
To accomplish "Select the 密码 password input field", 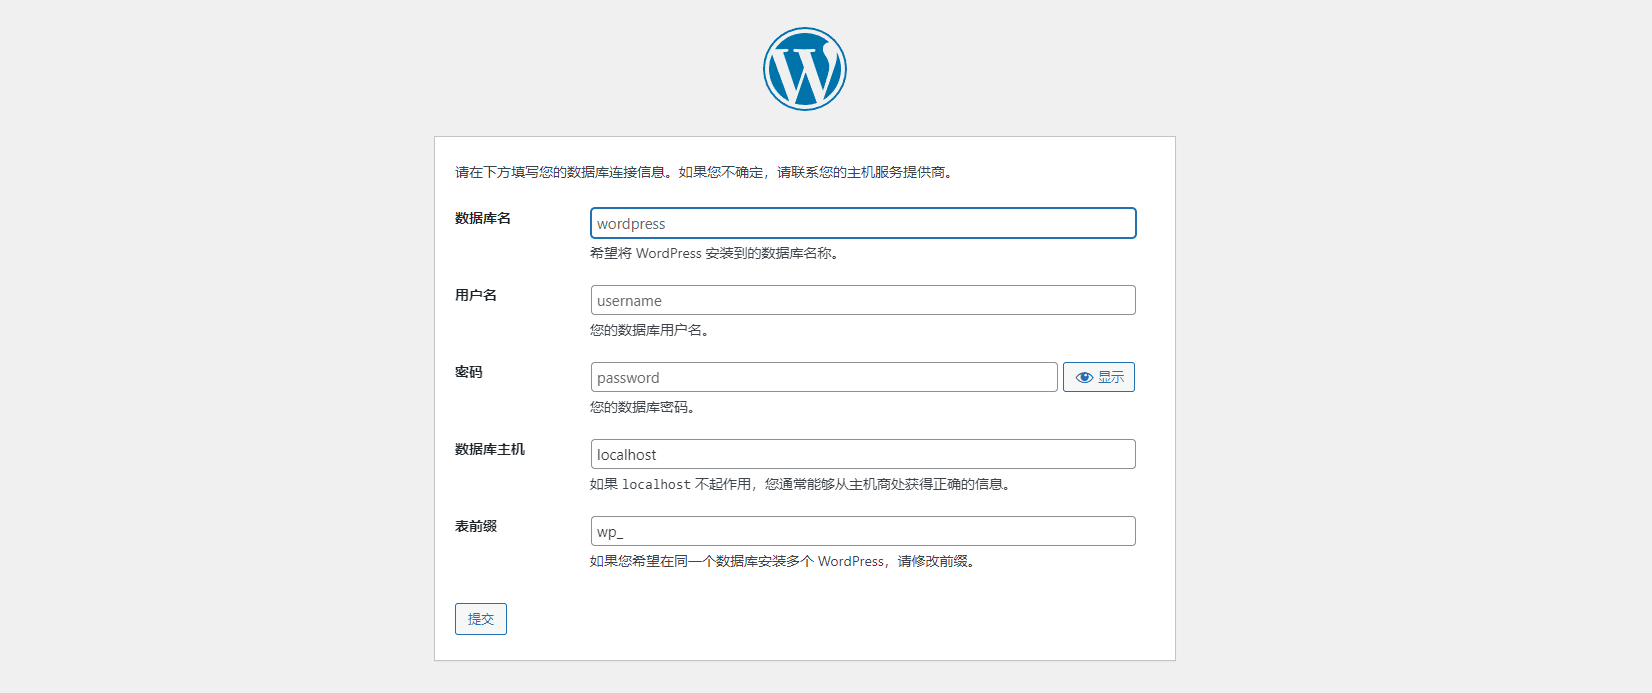I will point(824,377).
